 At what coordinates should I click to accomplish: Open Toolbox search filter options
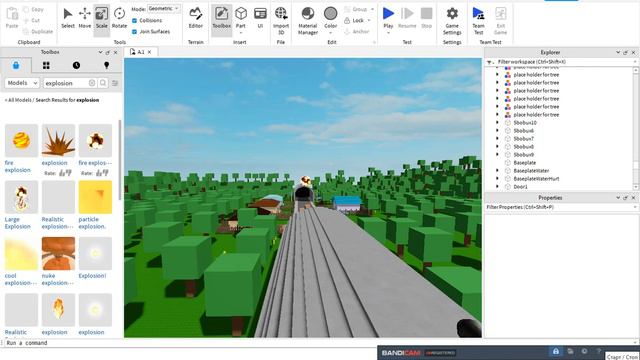click(x=115, y=83)
